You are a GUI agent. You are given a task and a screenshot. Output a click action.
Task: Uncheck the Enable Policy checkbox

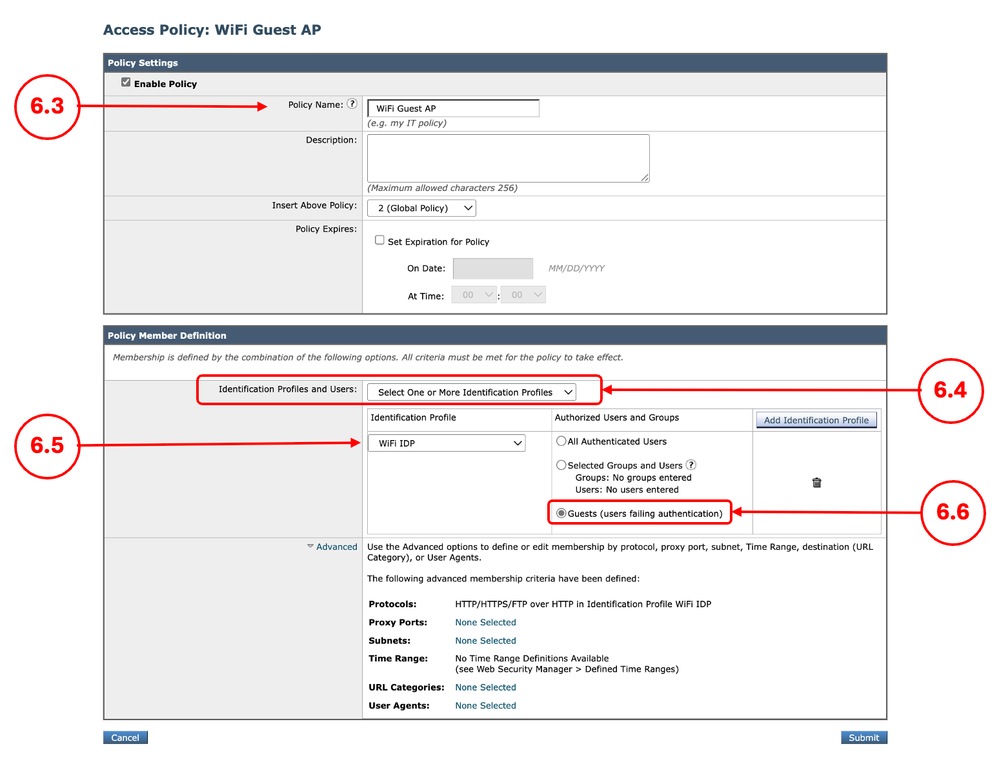point(125,84)
